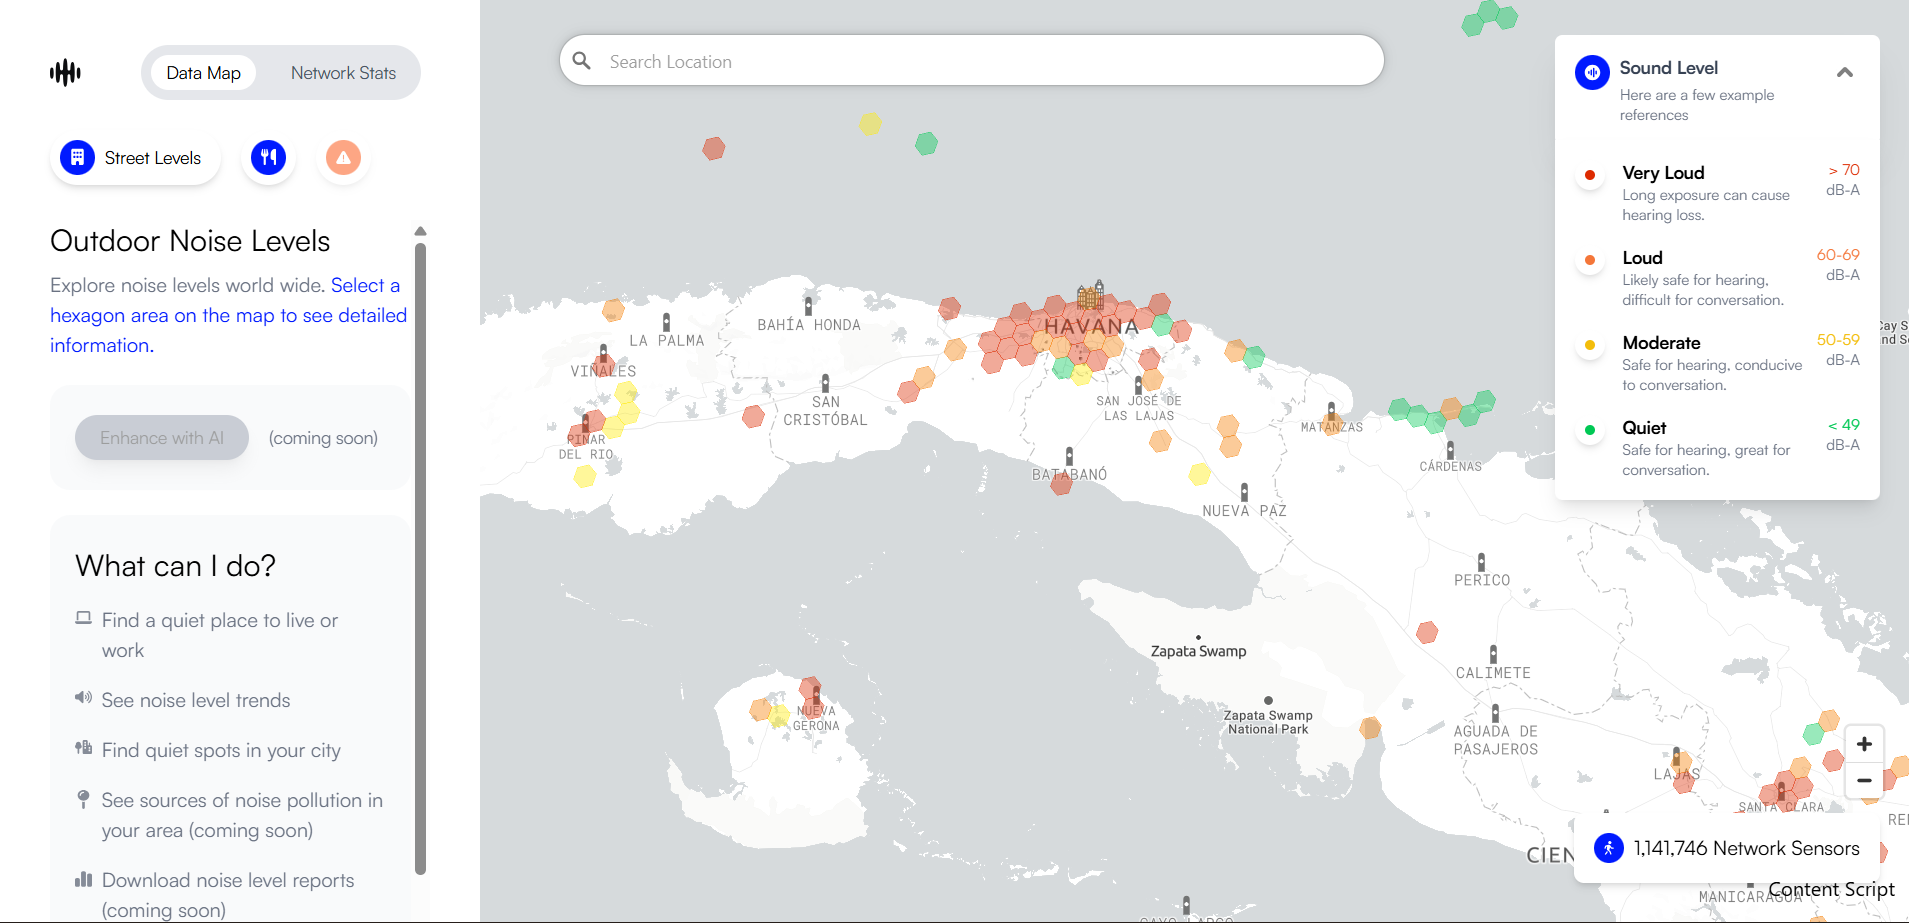Click the '50-59 dB-A' value

[1839, 350]
